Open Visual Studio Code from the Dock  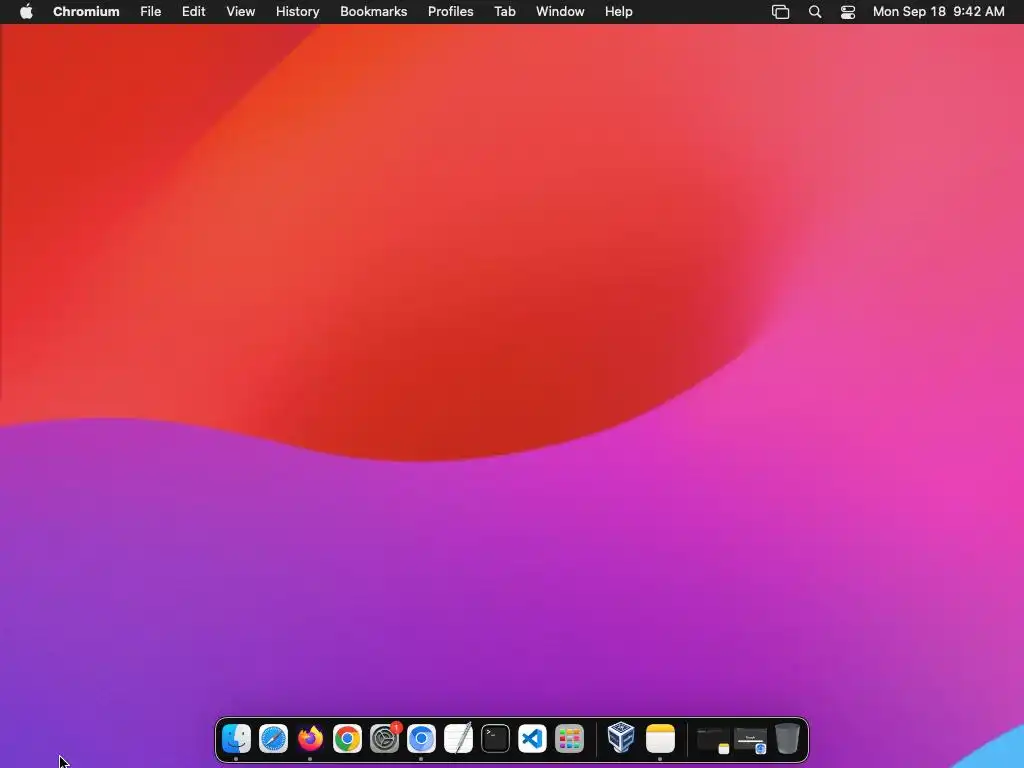click(532, 739)
